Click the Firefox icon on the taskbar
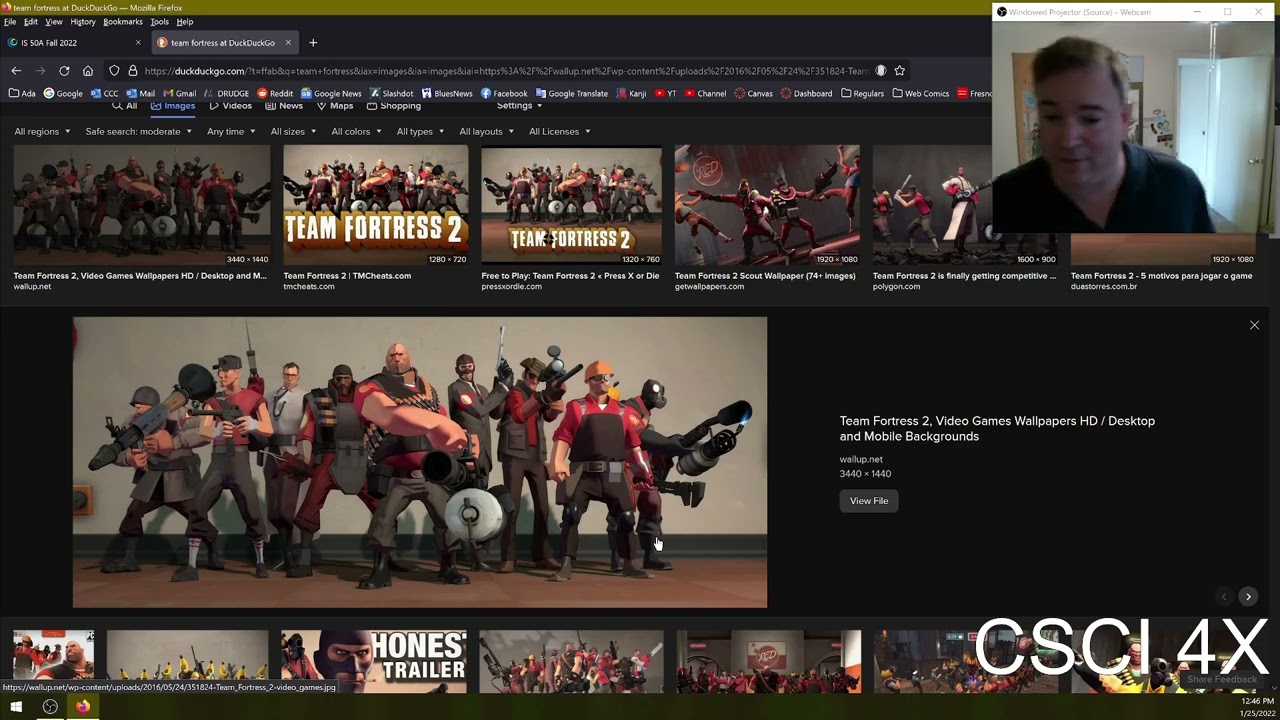 click(83, 707)
